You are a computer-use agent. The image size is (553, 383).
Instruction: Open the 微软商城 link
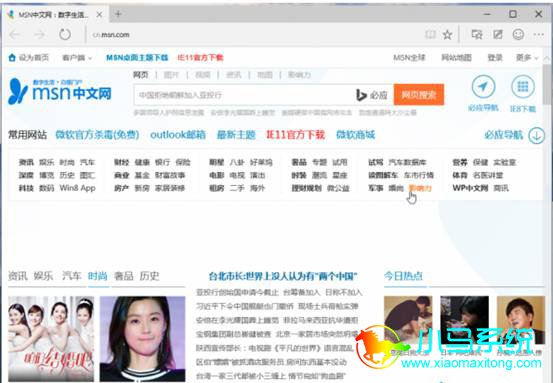coord(356,135)
